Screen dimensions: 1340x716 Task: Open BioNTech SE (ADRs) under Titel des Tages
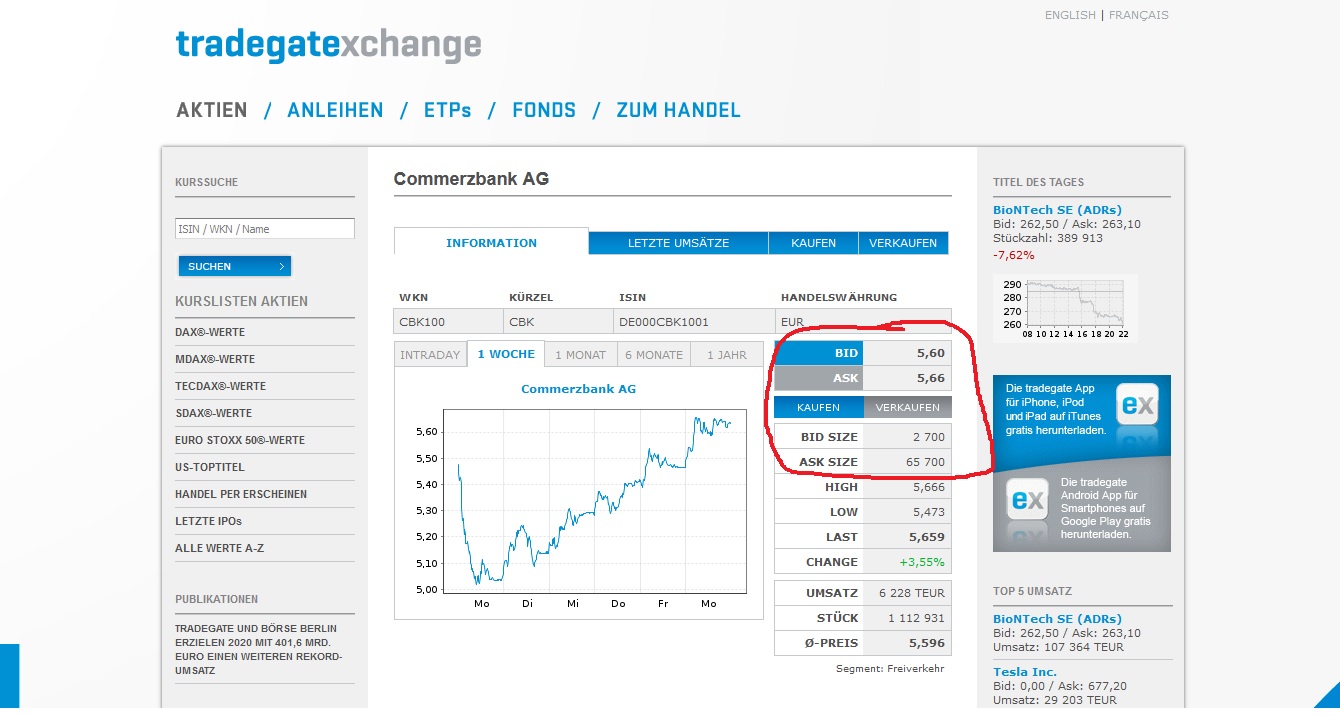tap(1057, 210)
